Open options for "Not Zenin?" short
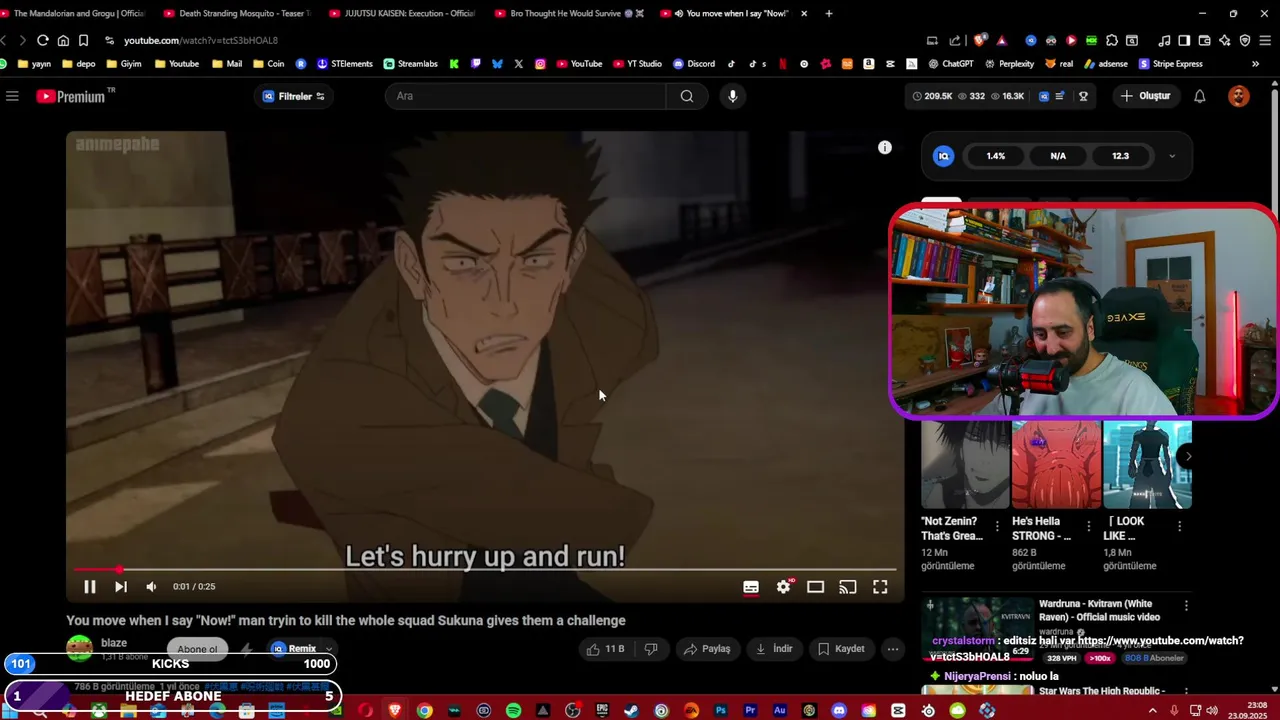The height and width of the screenshot is (720, 1280). coord(997,526)
